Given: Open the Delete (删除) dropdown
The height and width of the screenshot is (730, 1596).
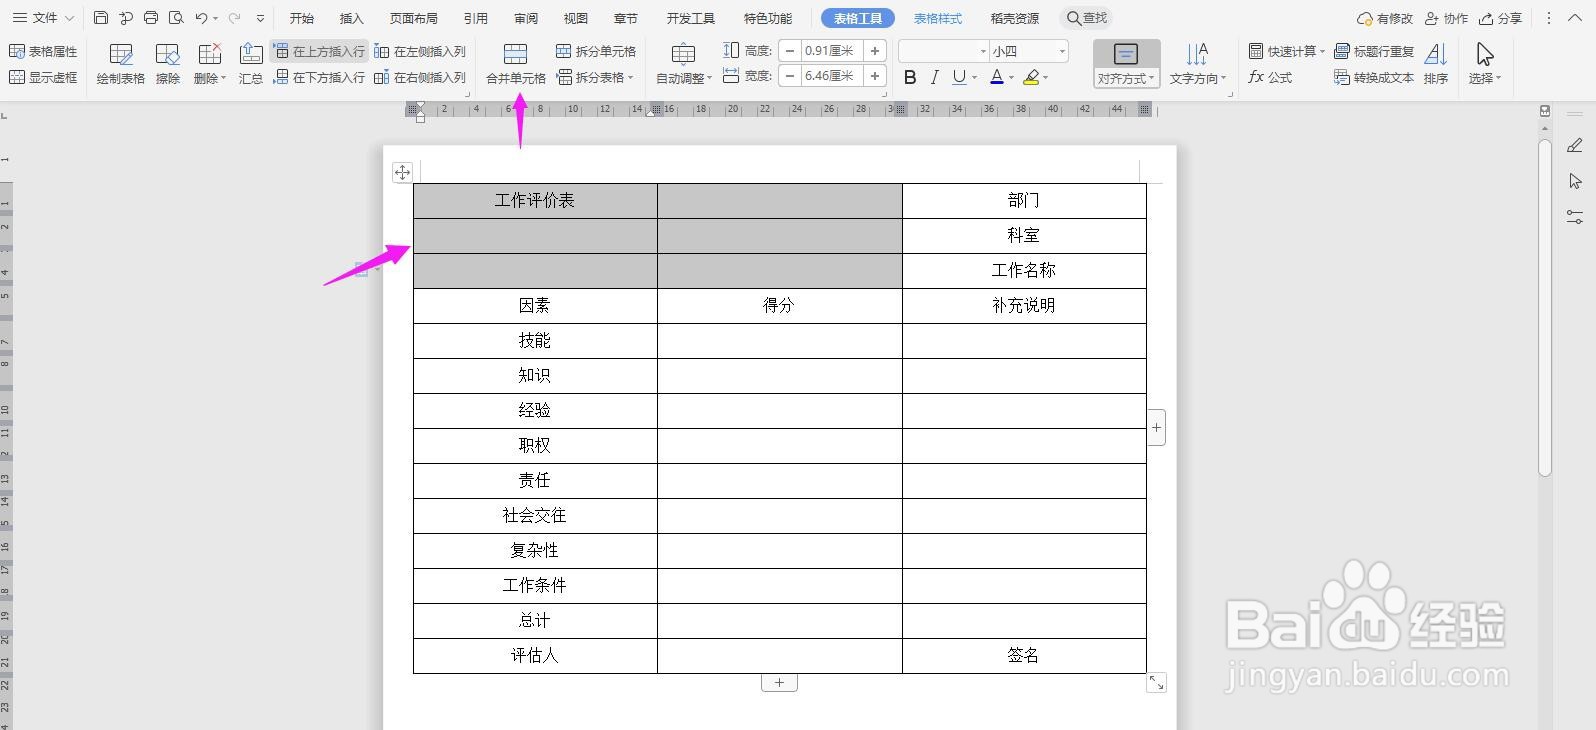Looking at the screenshot, I should (210, 64).
